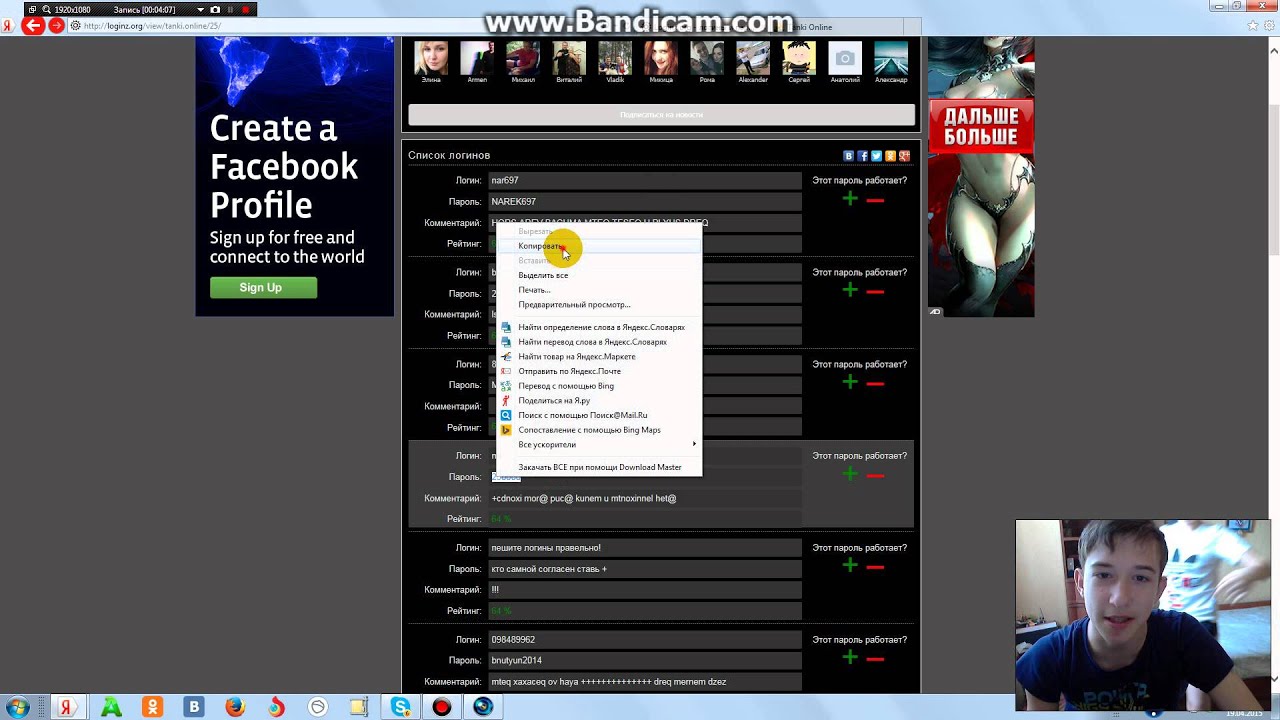The image size is (1280, 720).
Task: Vote green plus for login 098489962
Action: pos(850,658)
